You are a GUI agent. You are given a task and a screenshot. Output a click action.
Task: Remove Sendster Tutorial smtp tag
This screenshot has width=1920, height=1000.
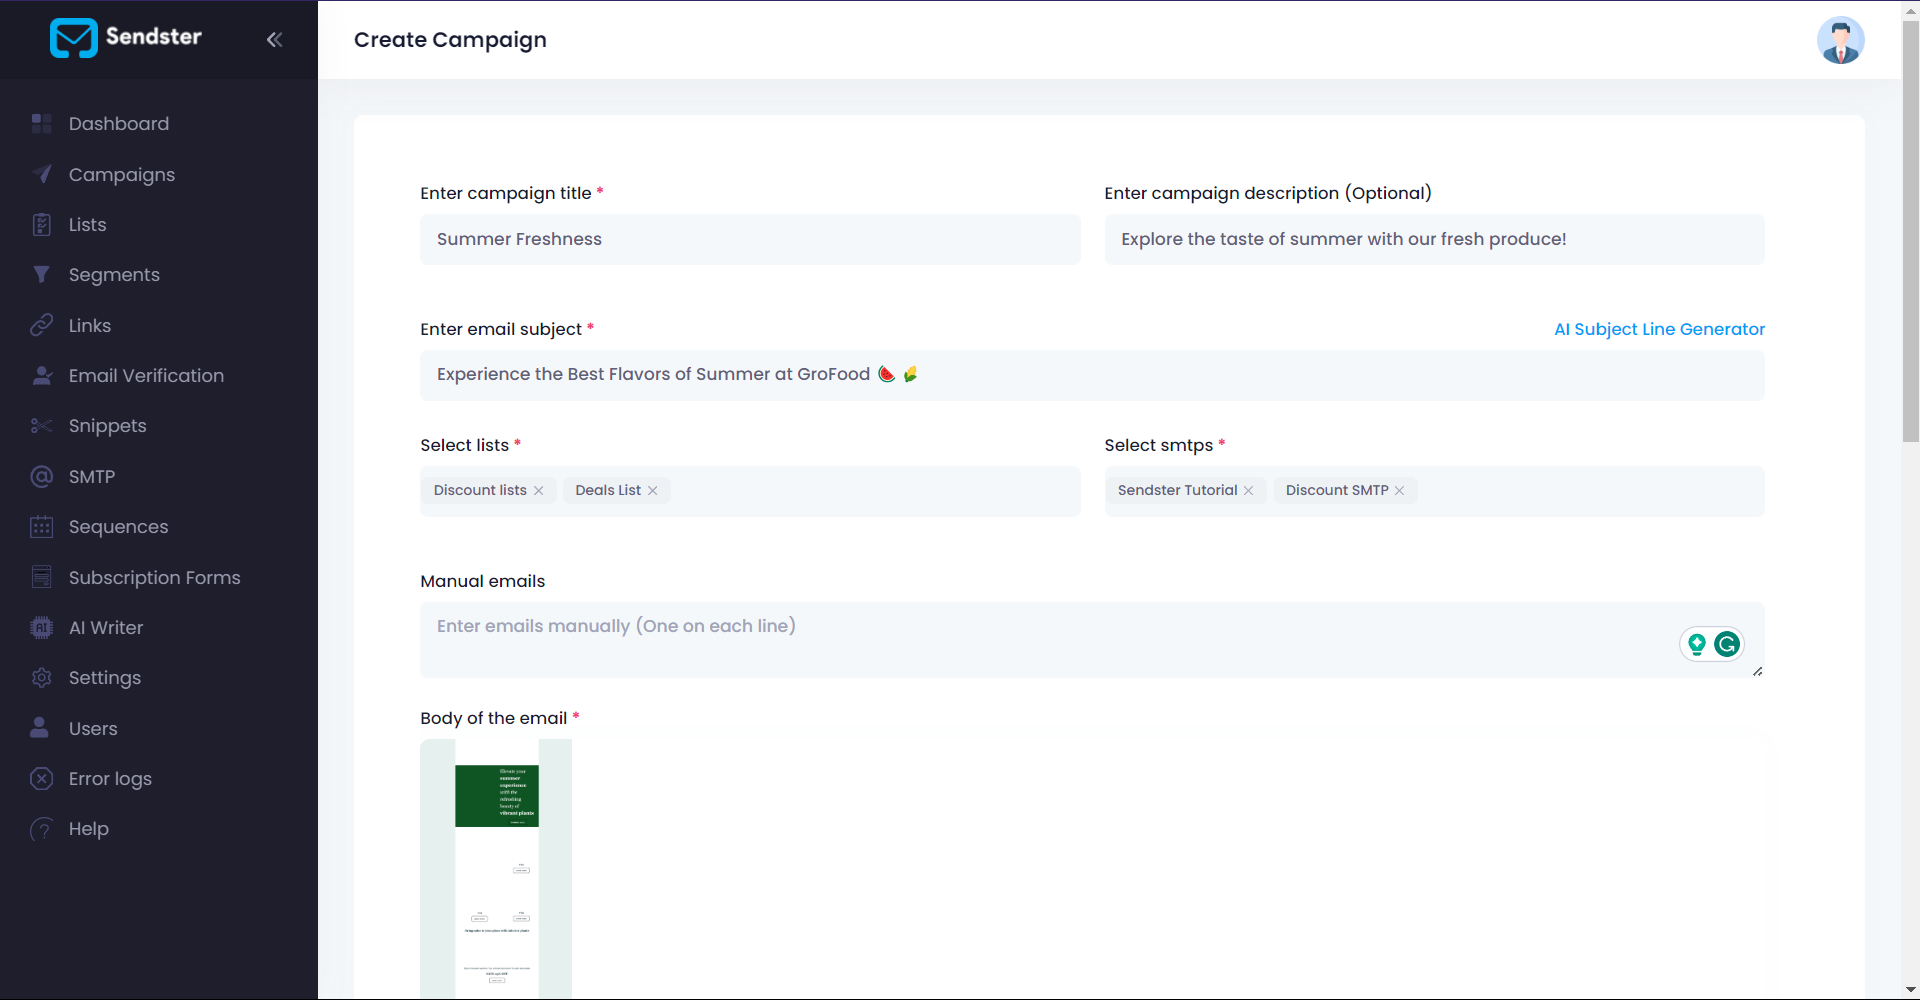(x=1248, y=491)
